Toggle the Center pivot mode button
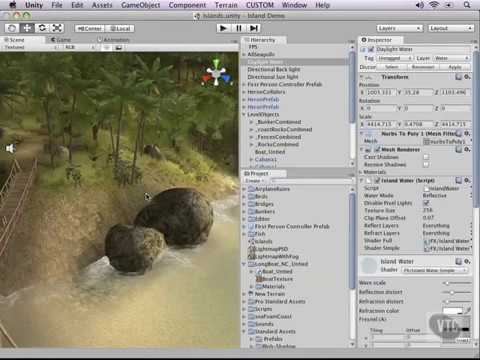The height and width of the screenshot is (360, 480). tap(89, 29)
